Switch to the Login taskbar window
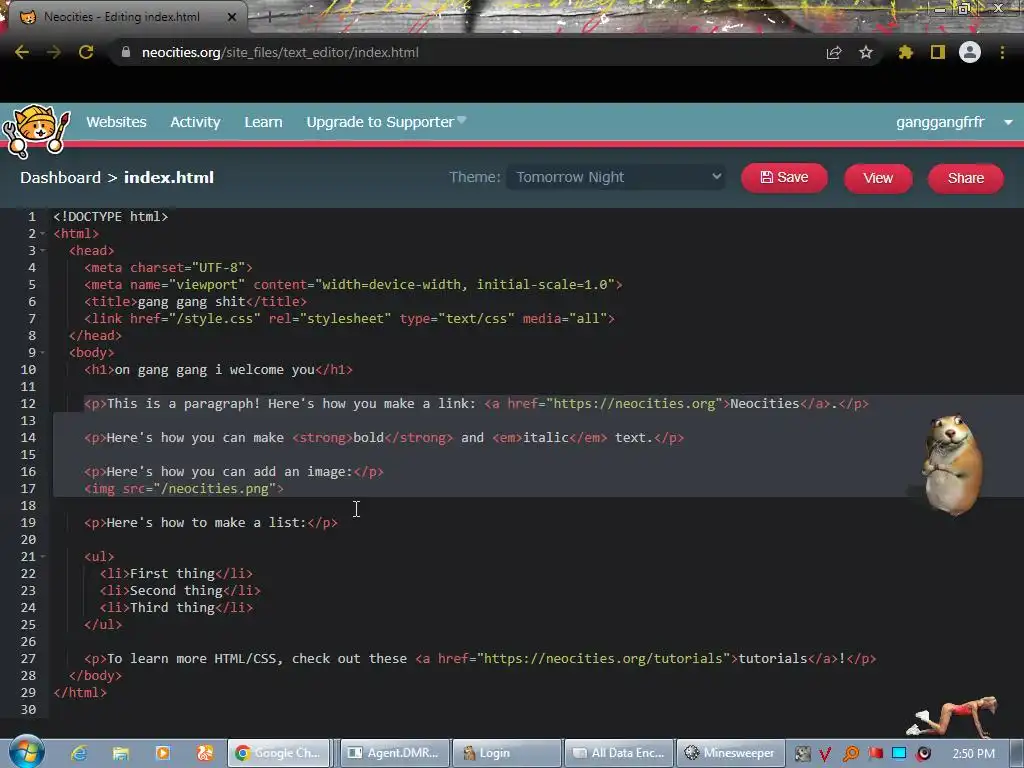 pos(507,753)
